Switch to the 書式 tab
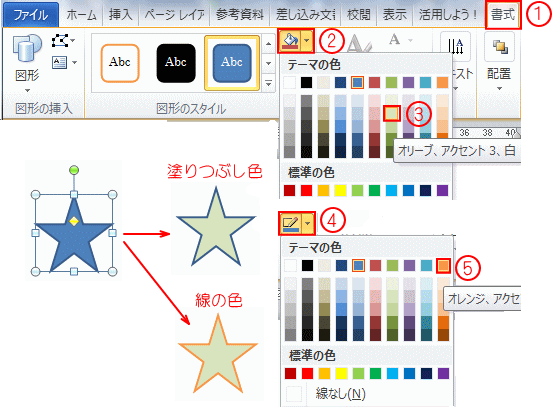Viewport: 552px width, 407px height. coord(503,15)
